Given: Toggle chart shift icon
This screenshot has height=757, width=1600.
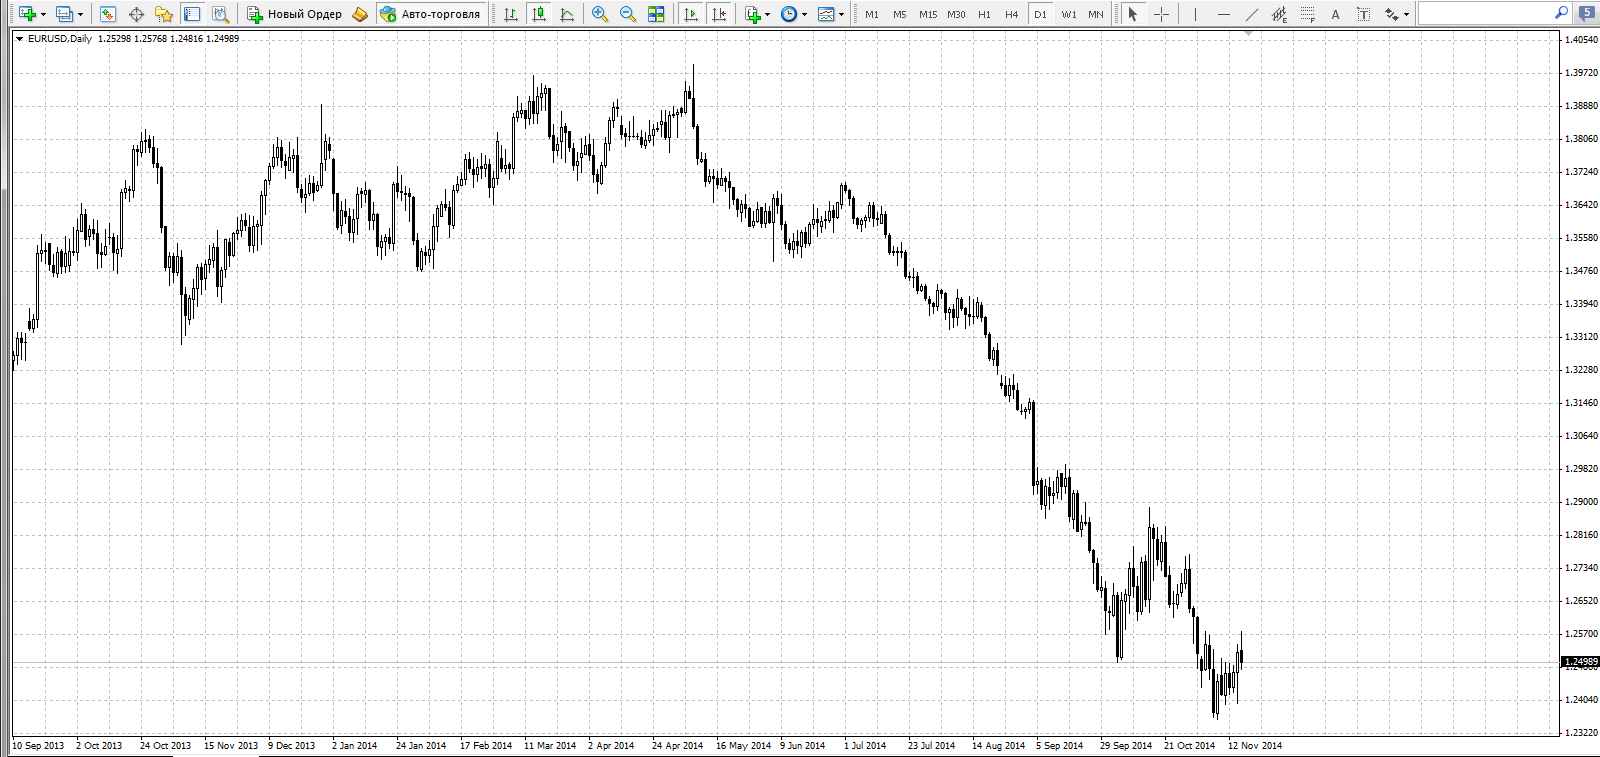Looking at the screenshot, I should (718, 14).
